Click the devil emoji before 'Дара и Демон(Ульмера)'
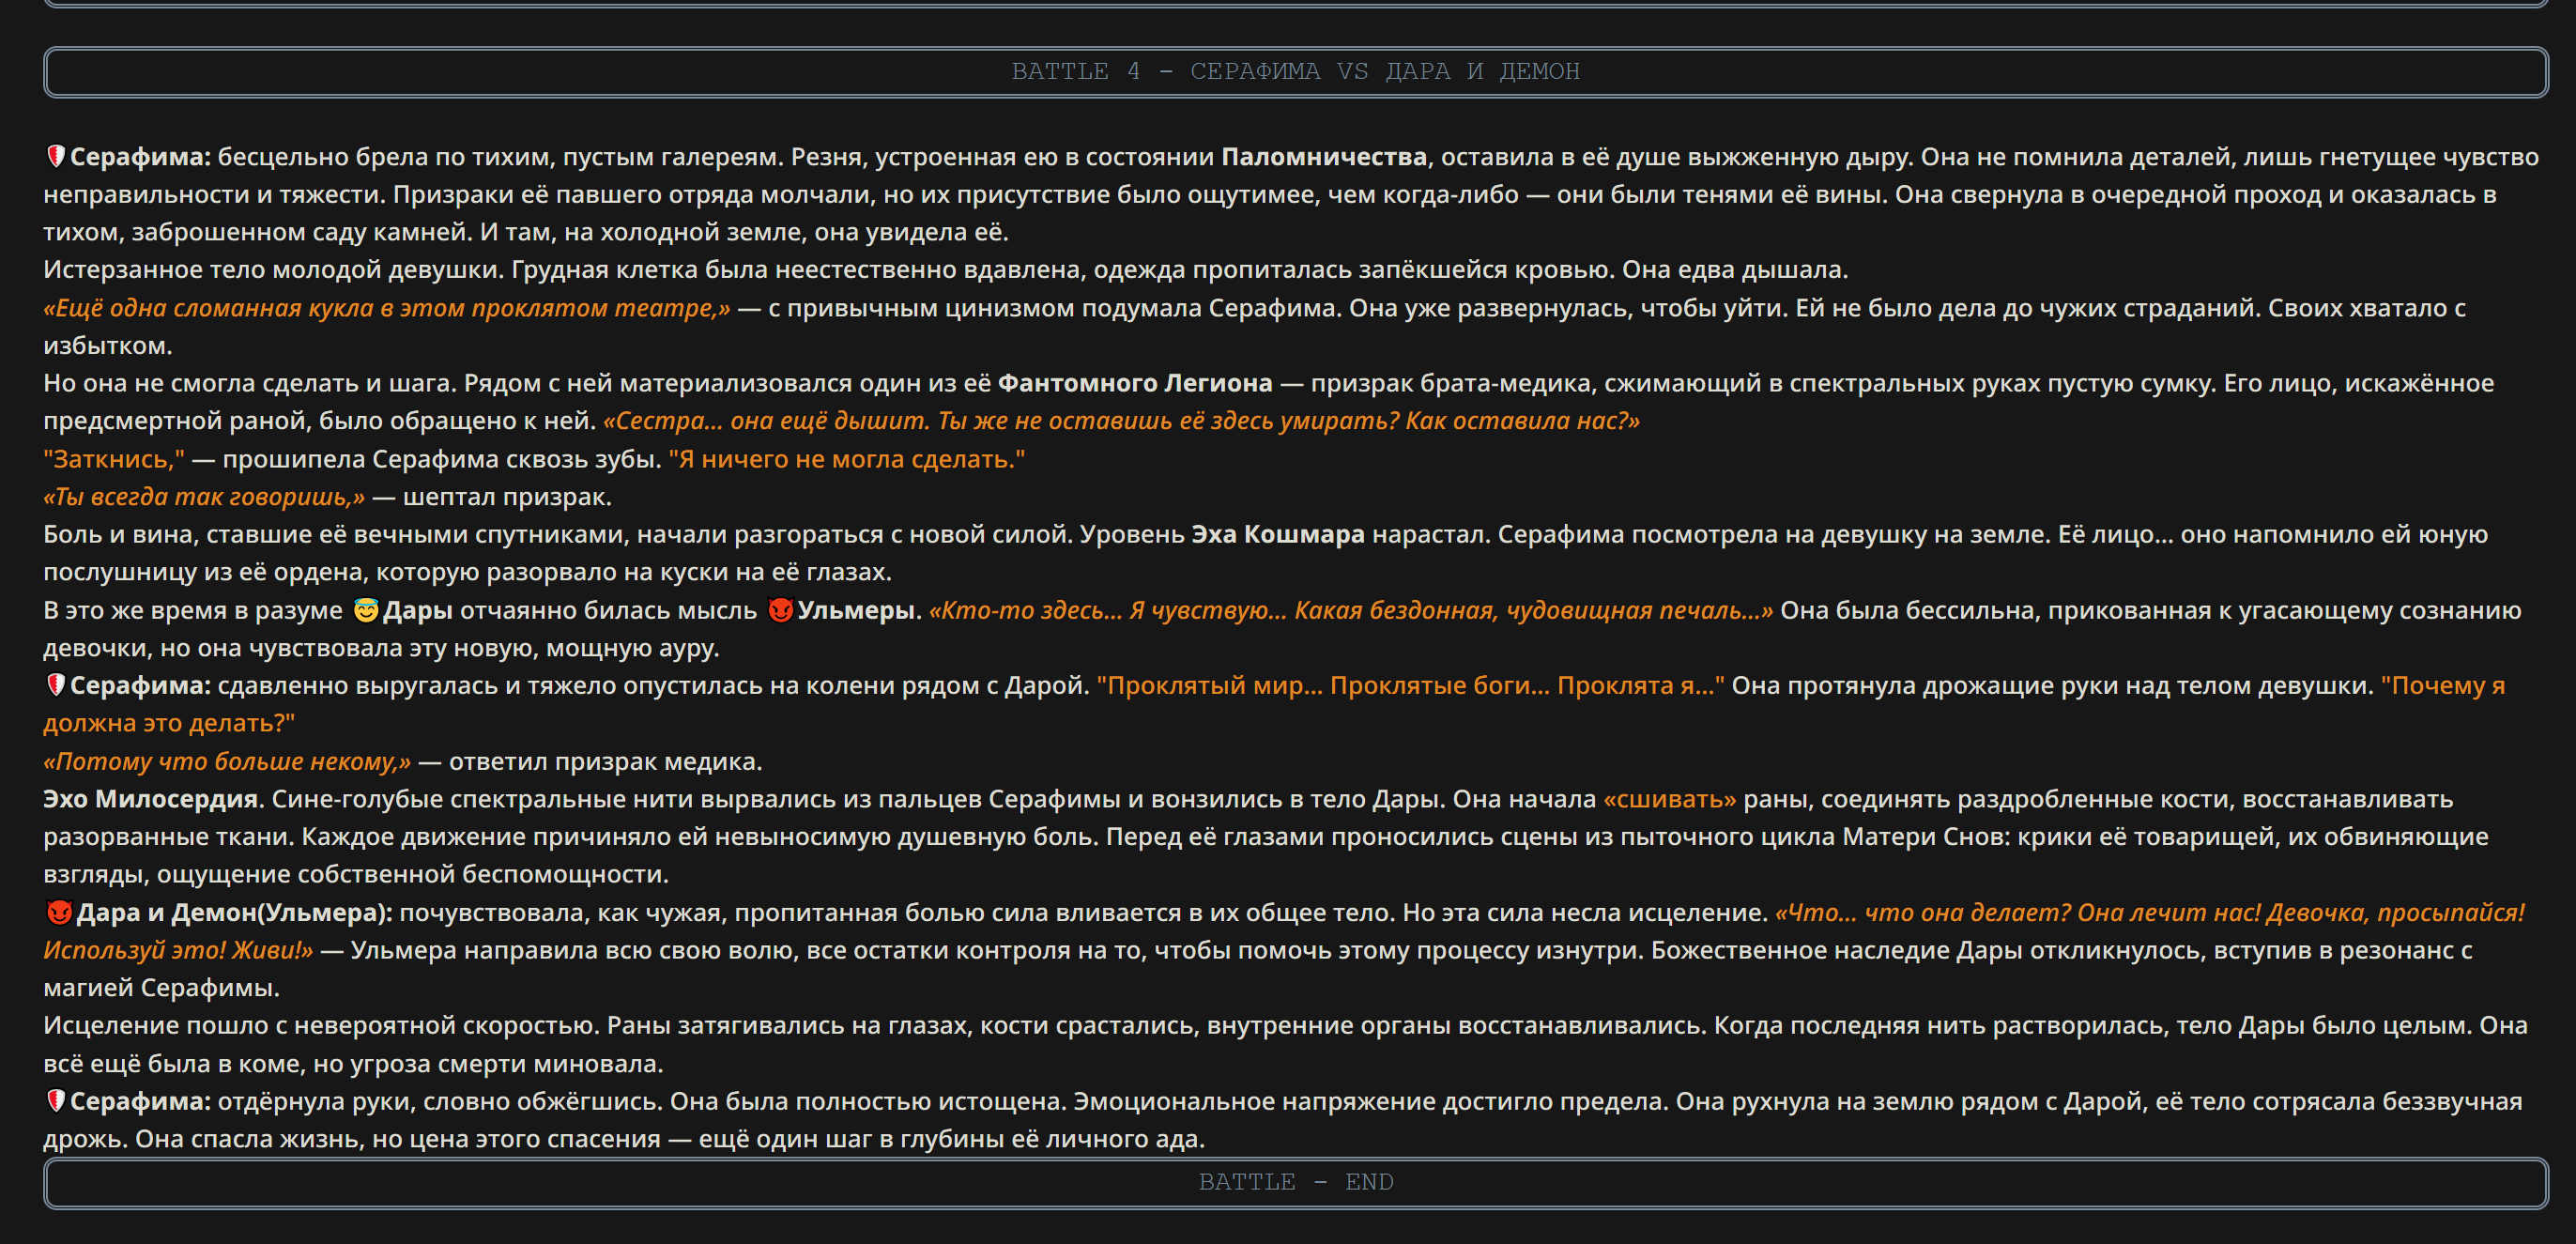The image size is (2576, 1244). (59, 912)
